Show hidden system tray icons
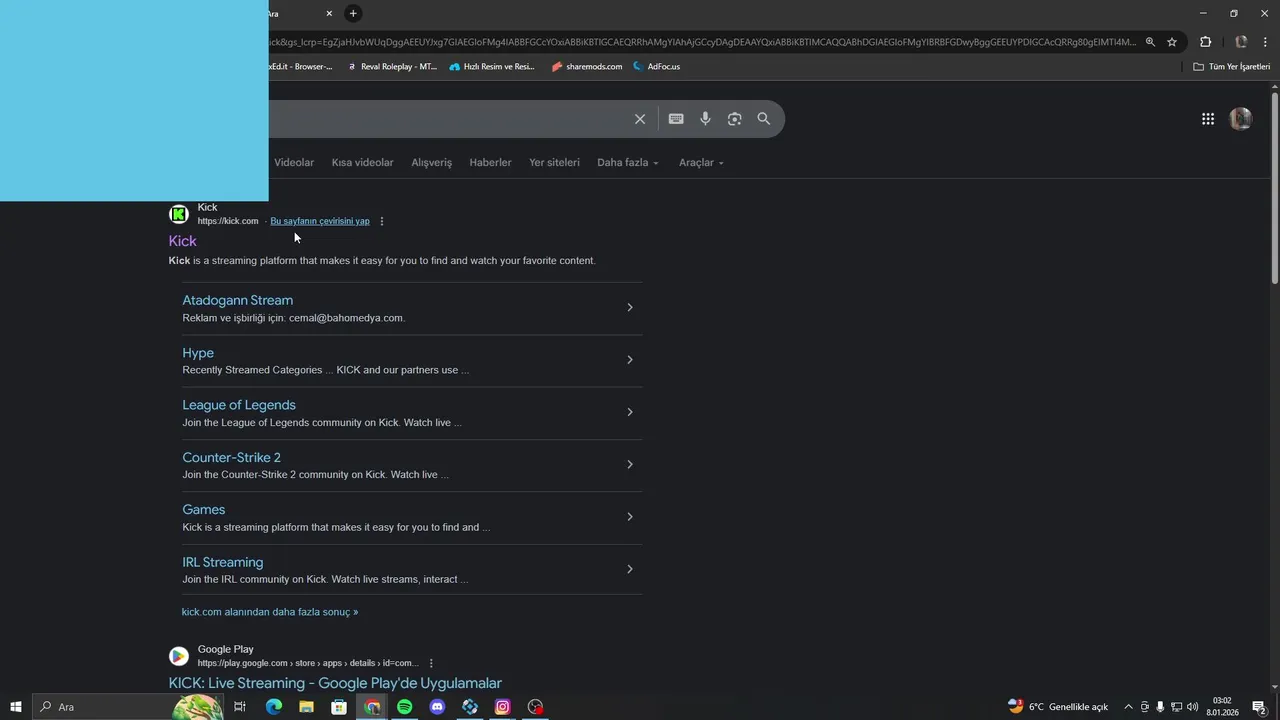Screen dimensions: 1280x720 (x=1129, y=707)
